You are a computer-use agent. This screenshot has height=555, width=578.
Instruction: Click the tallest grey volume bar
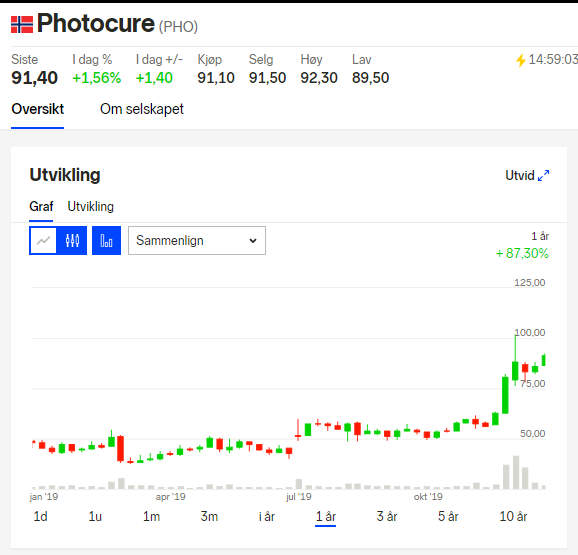pyautogui.click(x=516, y=472)
